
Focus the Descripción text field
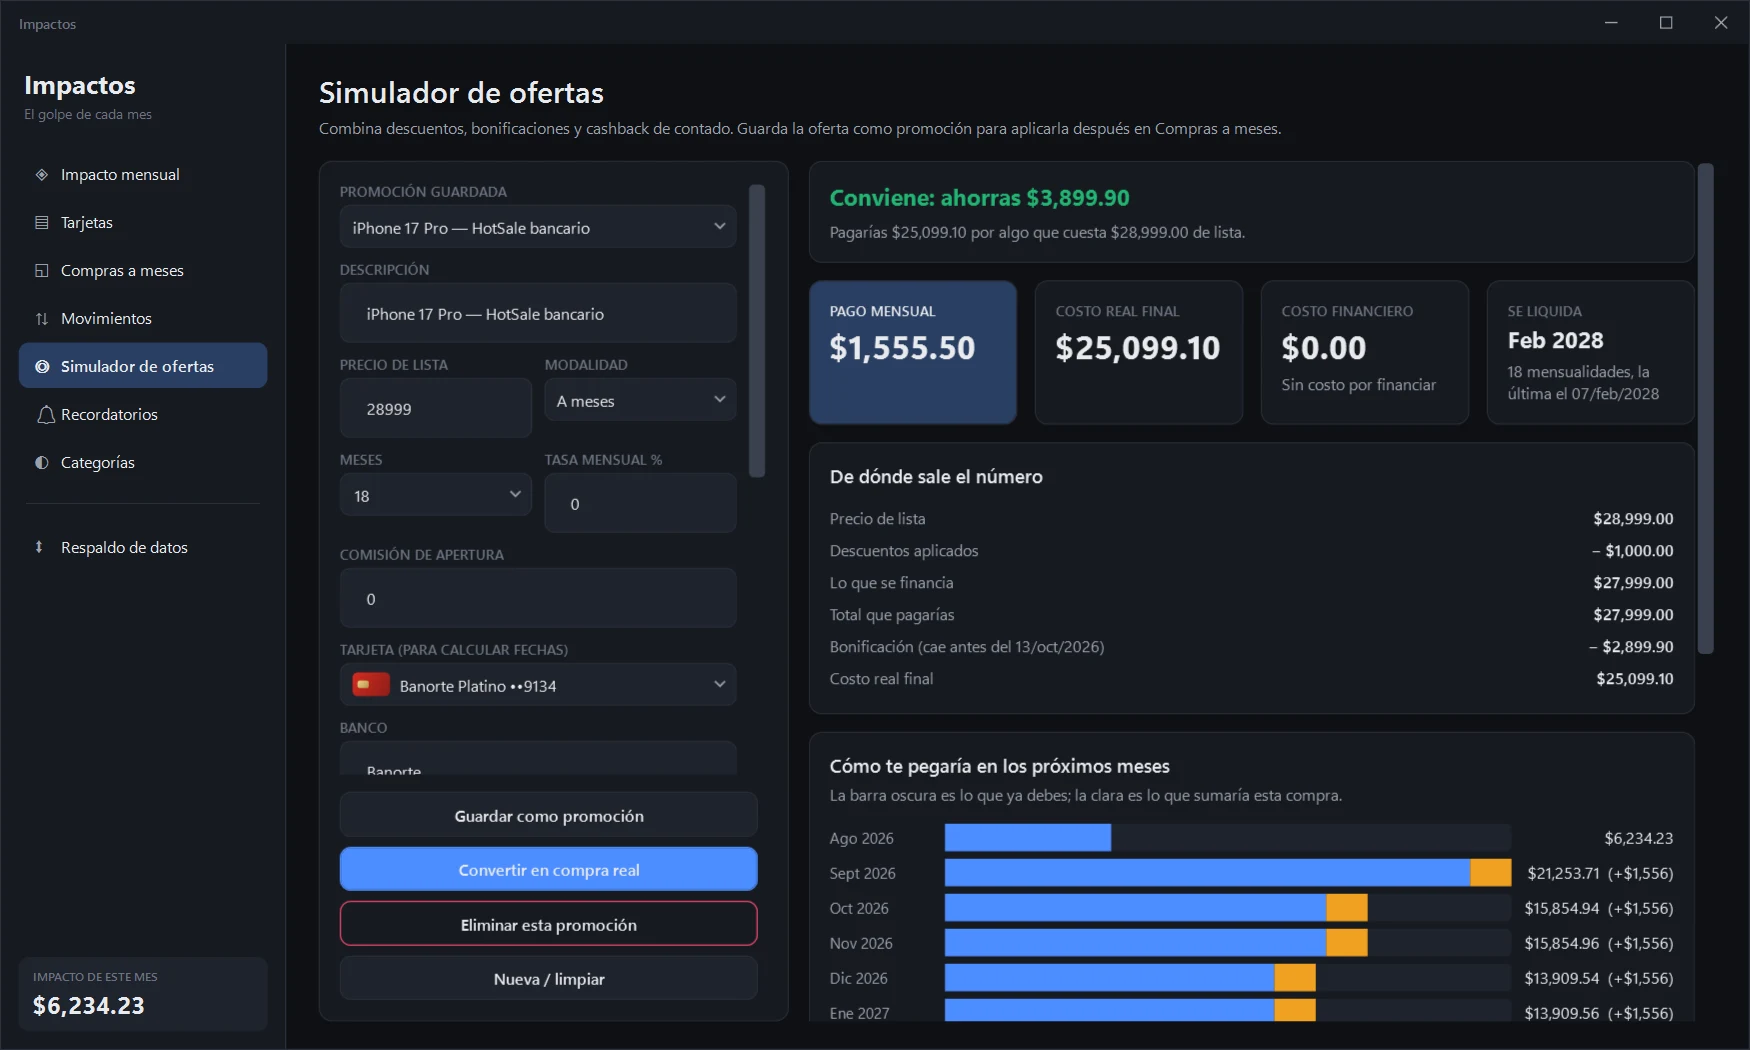pos(538,313)
